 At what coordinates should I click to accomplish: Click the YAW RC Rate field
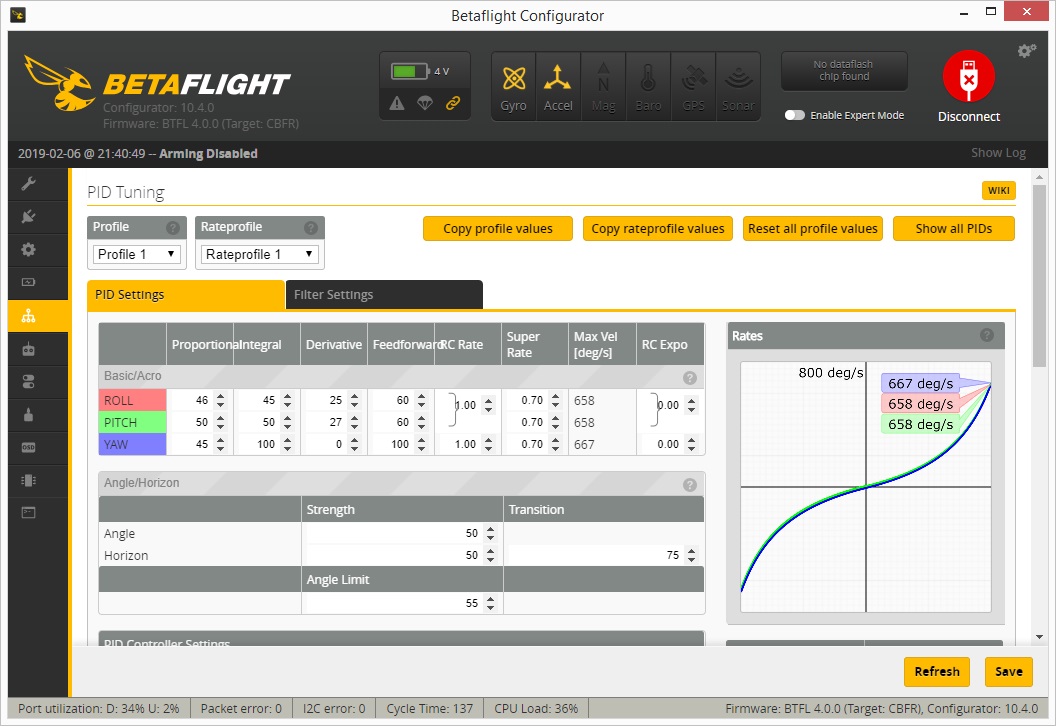467,444
